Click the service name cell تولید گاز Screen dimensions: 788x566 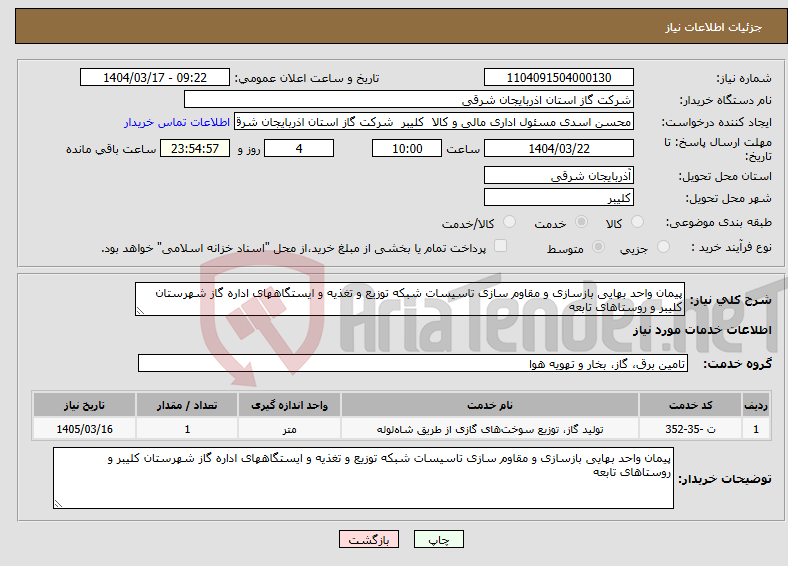click(x=490, y=429)
